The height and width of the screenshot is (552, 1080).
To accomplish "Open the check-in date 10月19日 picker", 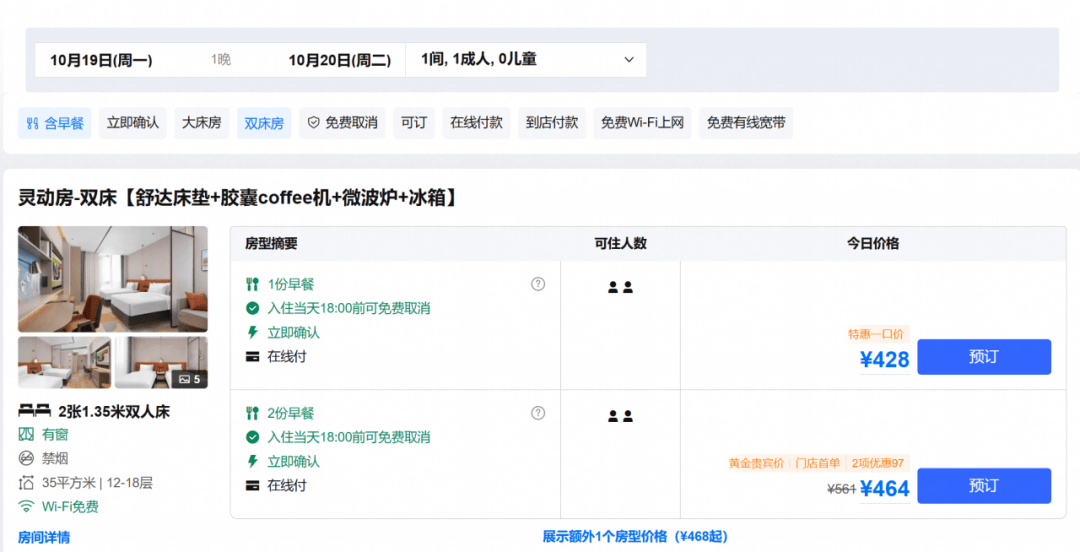I will click(101, 61).
